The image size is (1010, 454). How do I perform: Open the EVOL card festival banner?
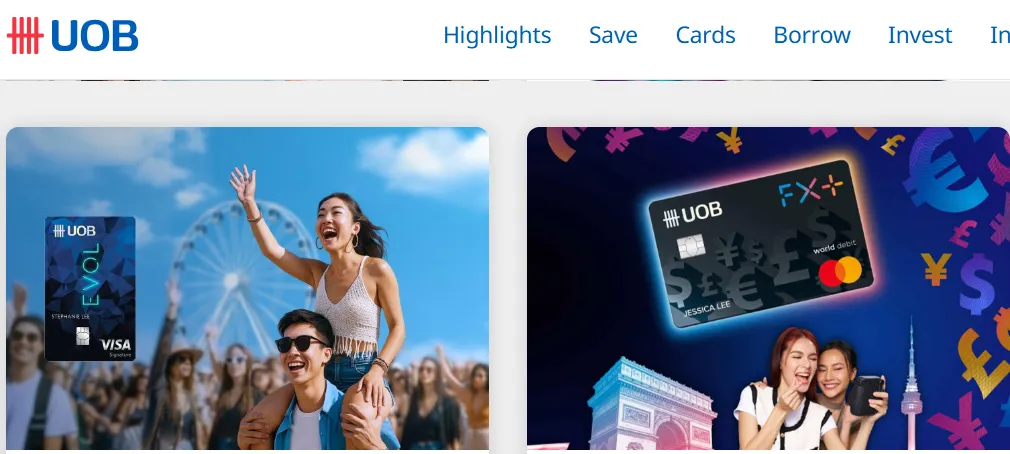pos(247,288)
